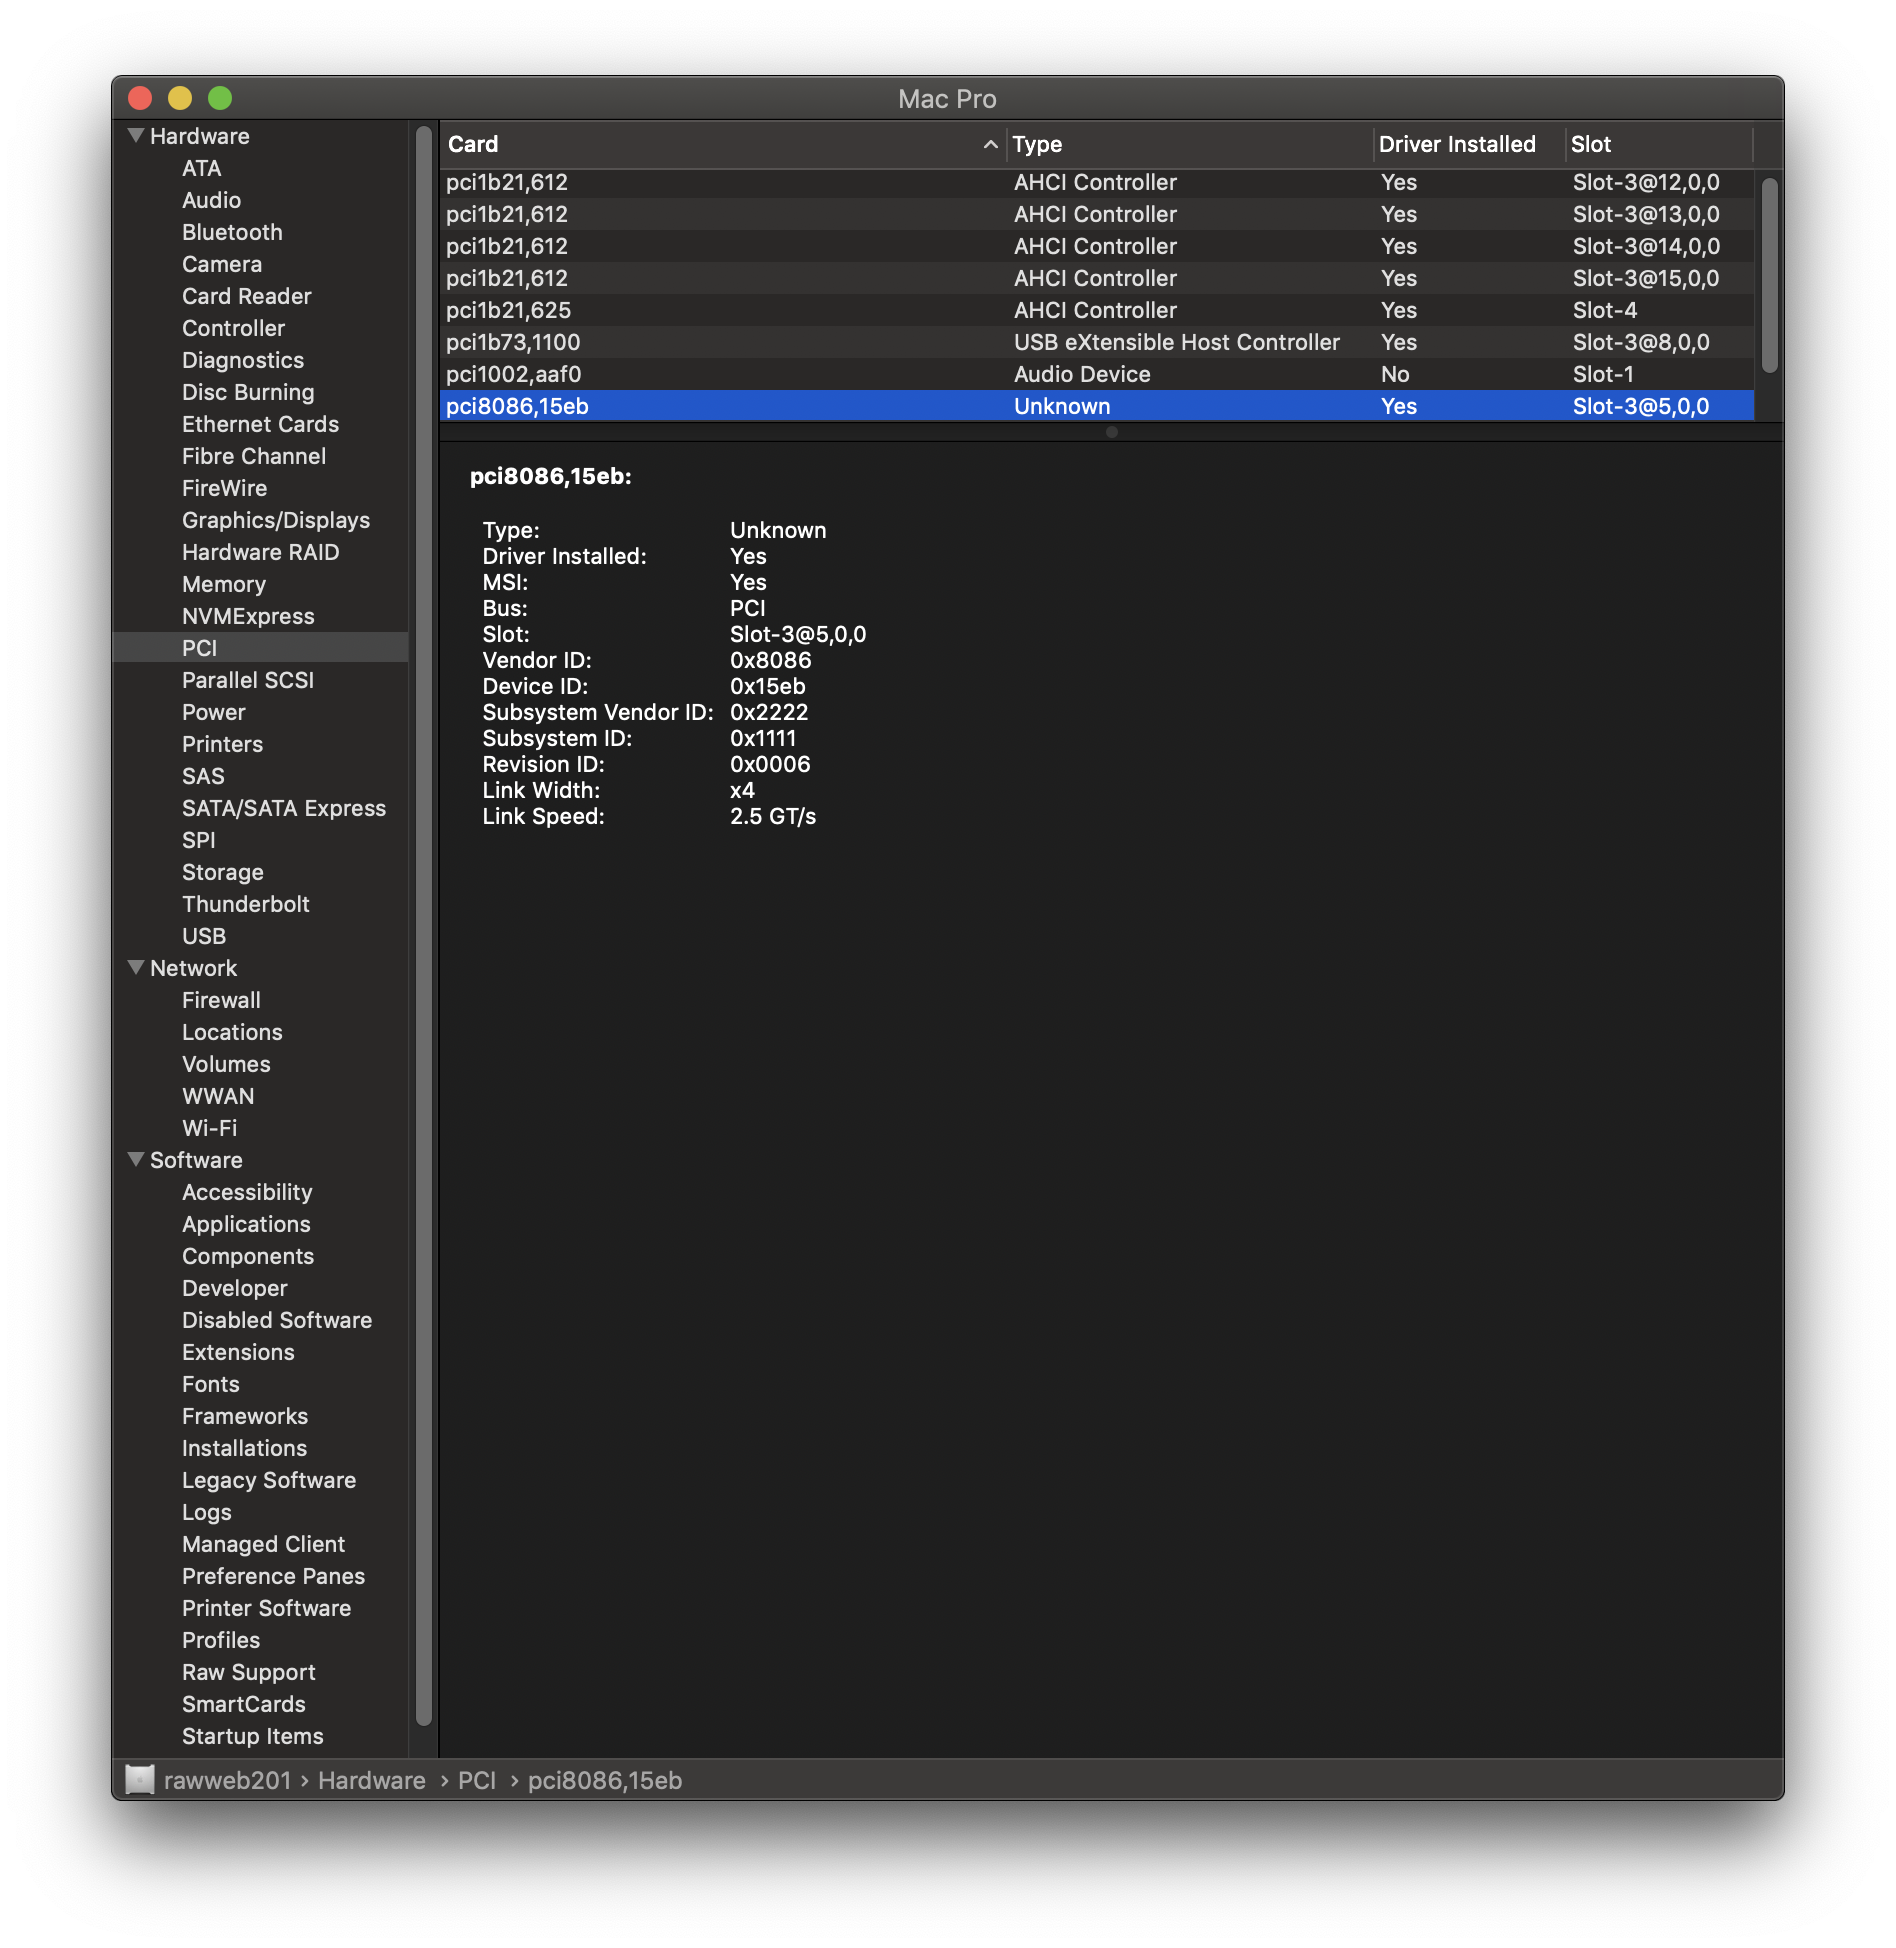Select the pci1b21,625 AHCI Controller row
This screenshot has width=1896, height=1948.
coord(1097,310)
